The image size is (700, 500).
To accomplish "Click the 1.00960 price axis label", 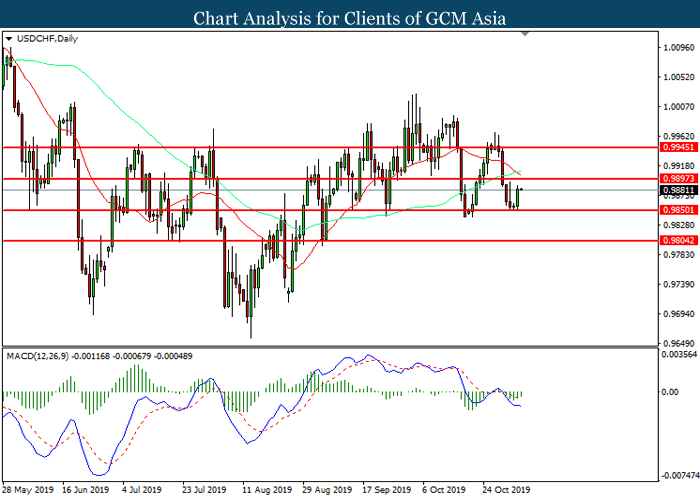I will click(677, 47).
